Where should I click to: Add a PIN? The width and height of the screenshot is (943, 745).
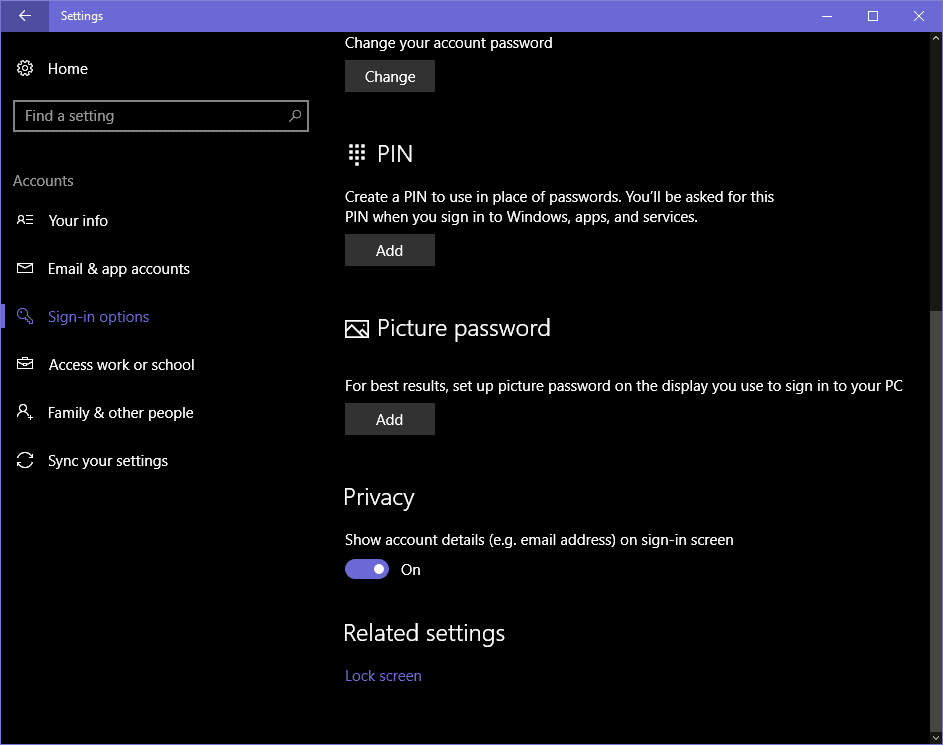click(389, 250)
